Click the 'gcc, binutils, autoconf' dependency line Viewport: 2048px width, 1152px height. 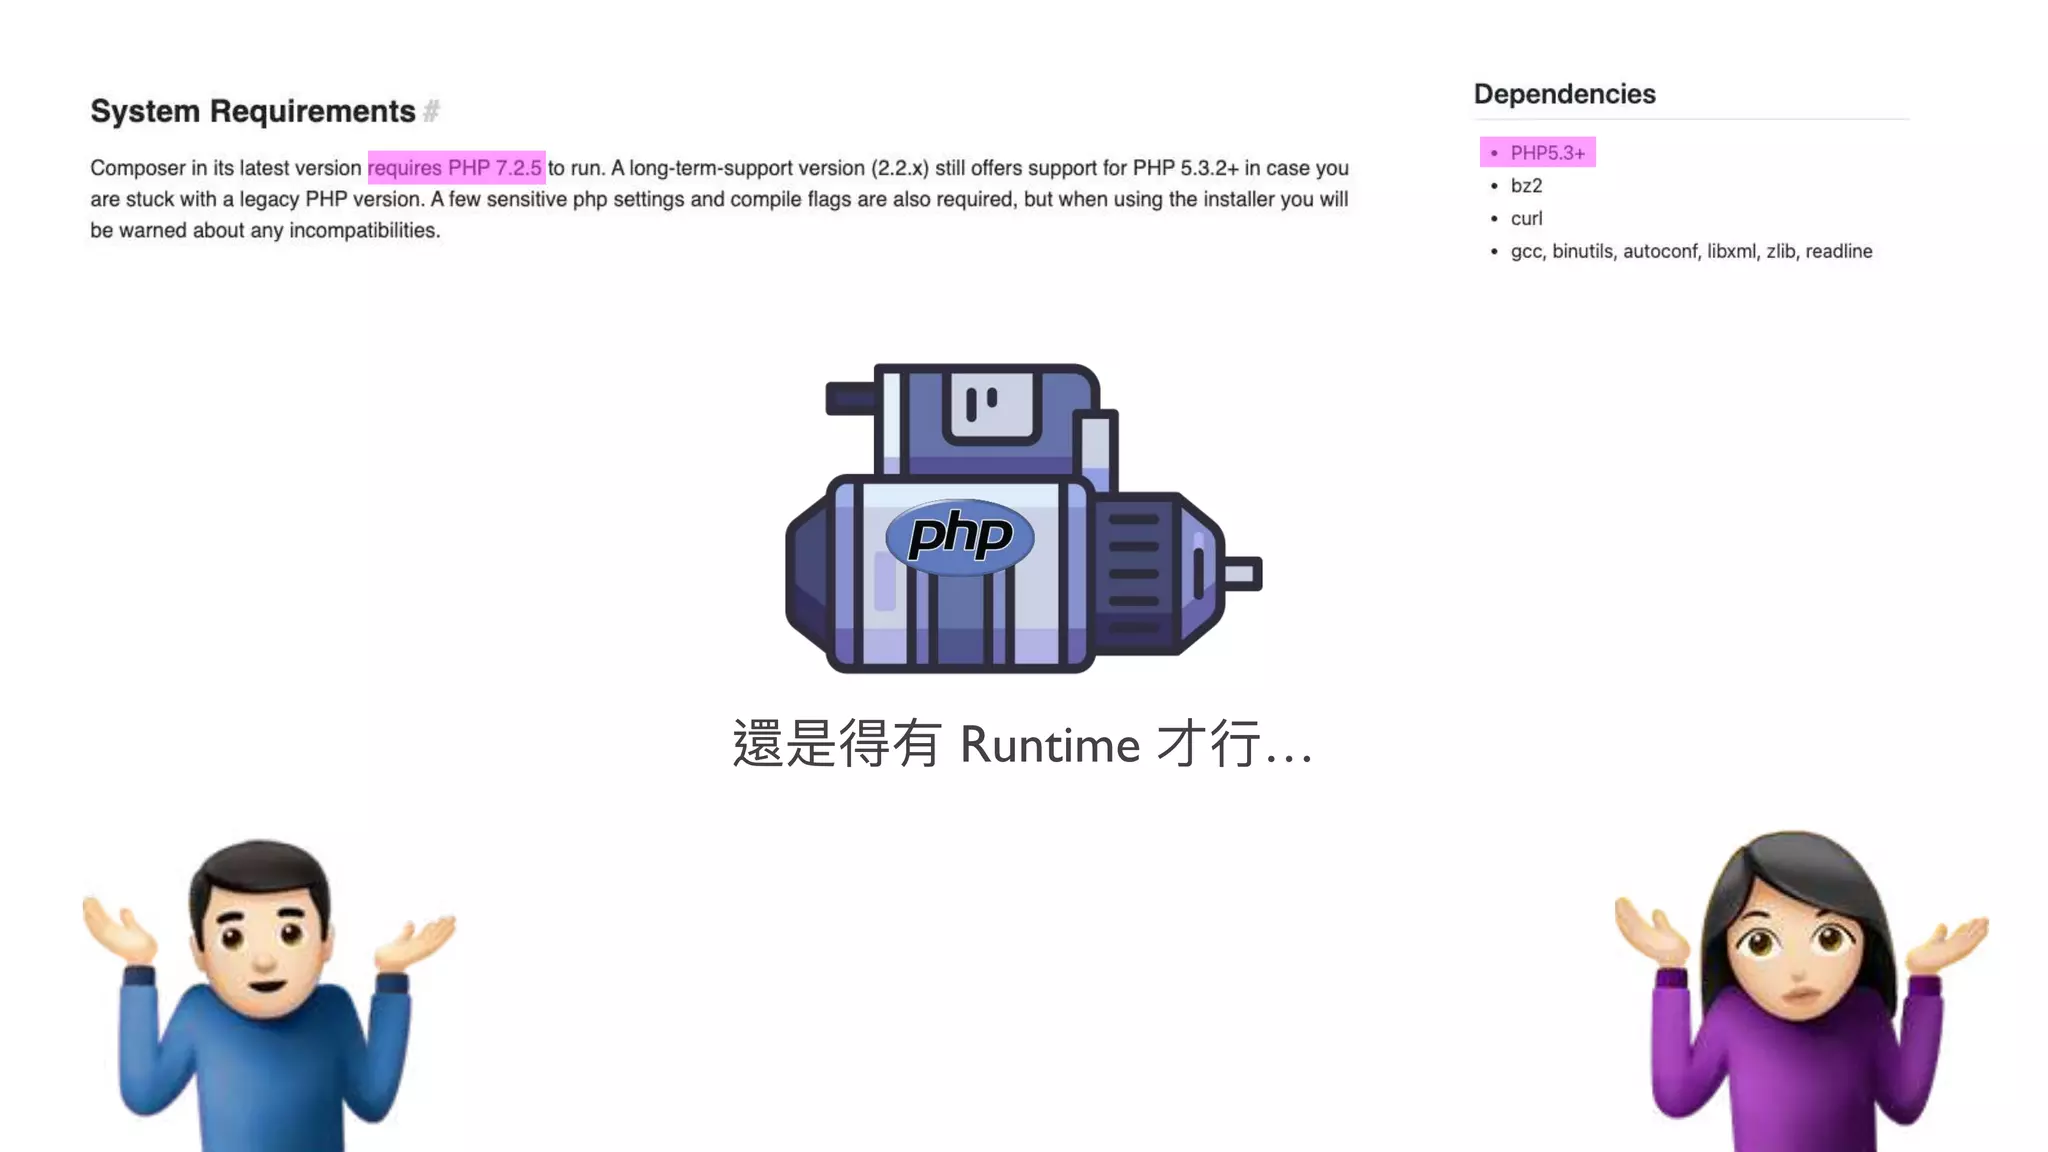pos(1691,251)
